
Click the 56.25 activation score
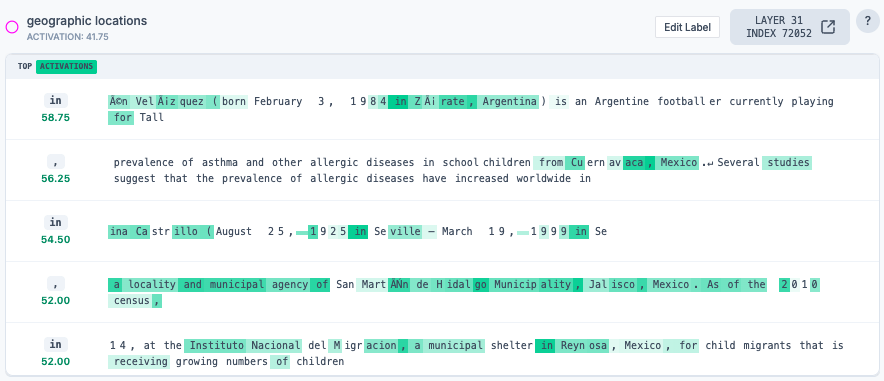55,179
